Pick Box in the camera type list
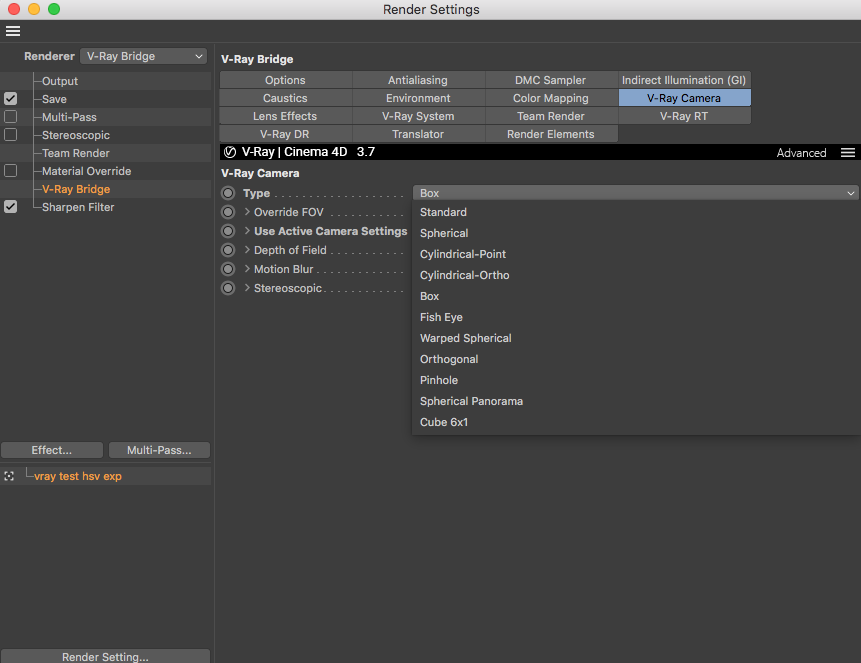861x663 pixels. click(636, 296)
